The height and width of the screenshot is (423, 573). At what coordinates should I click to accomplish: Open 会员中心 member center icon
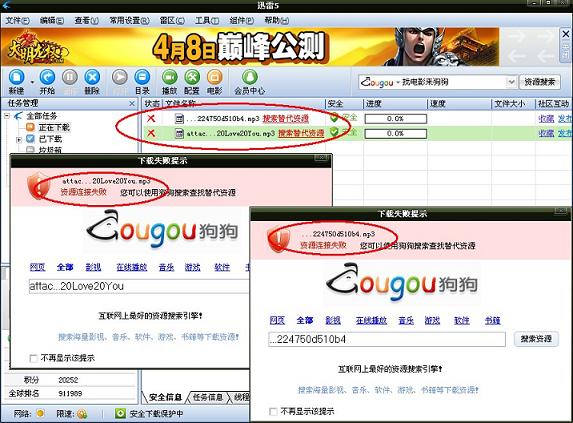tap(250, 77)
